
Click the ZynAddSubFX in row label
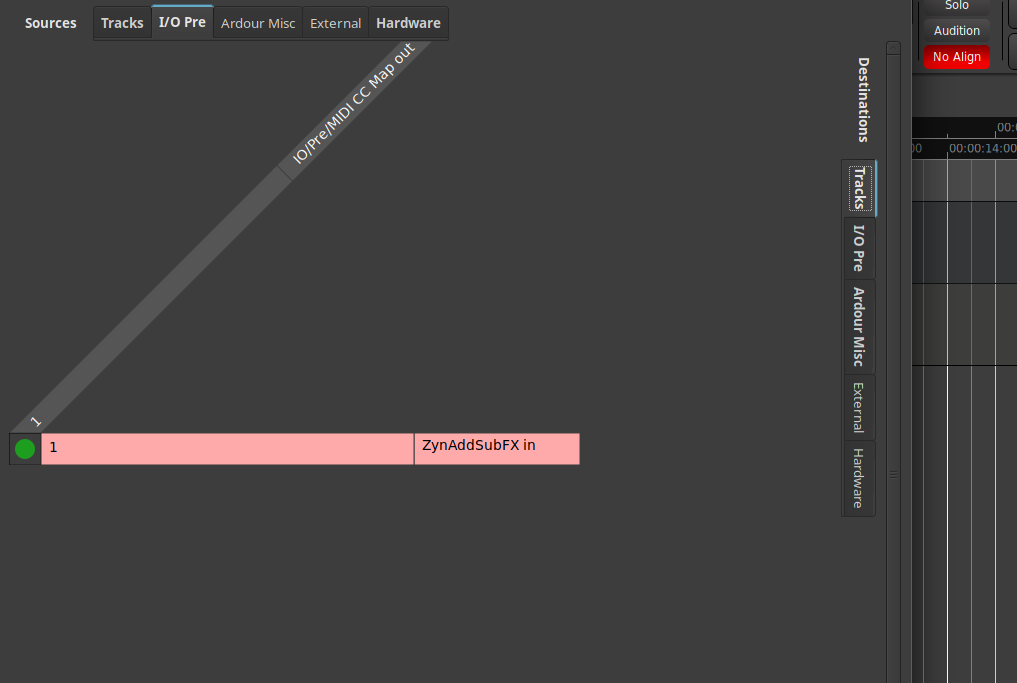(x=496, y=449)
